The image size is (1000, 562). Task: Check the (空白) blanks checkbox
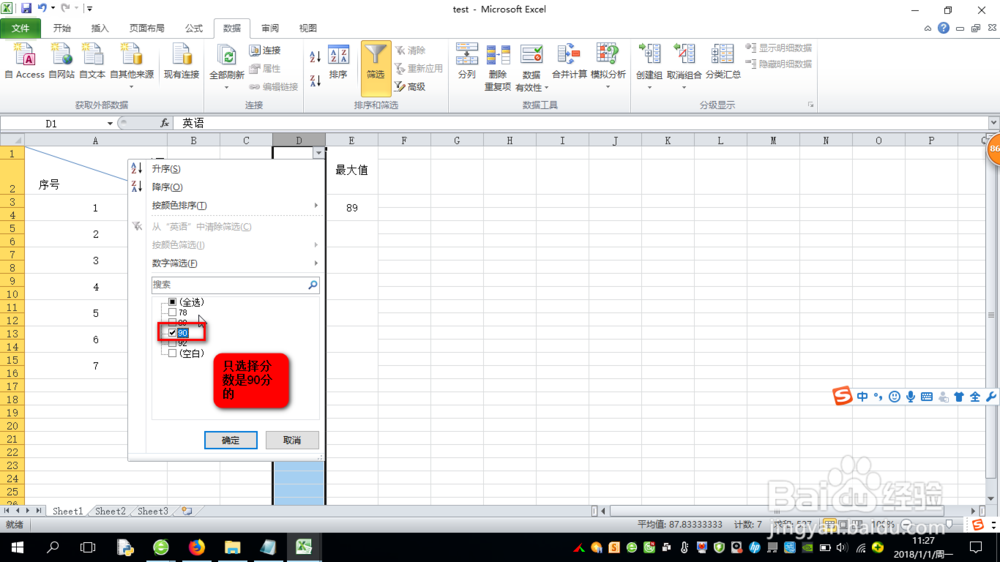pyautogui.click(x=172, y=353)
